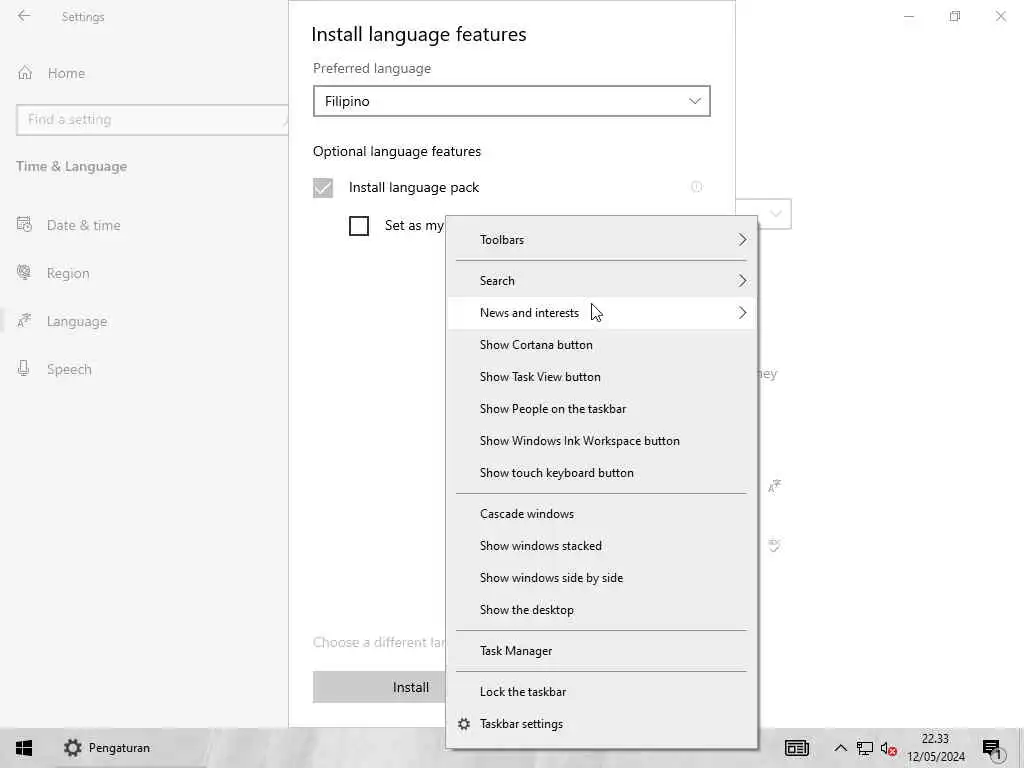Viewport: 1024px width, 768px height.
Task: Focus the Find a setting search box
Action: pyautogui.click(x=152, y=120)
